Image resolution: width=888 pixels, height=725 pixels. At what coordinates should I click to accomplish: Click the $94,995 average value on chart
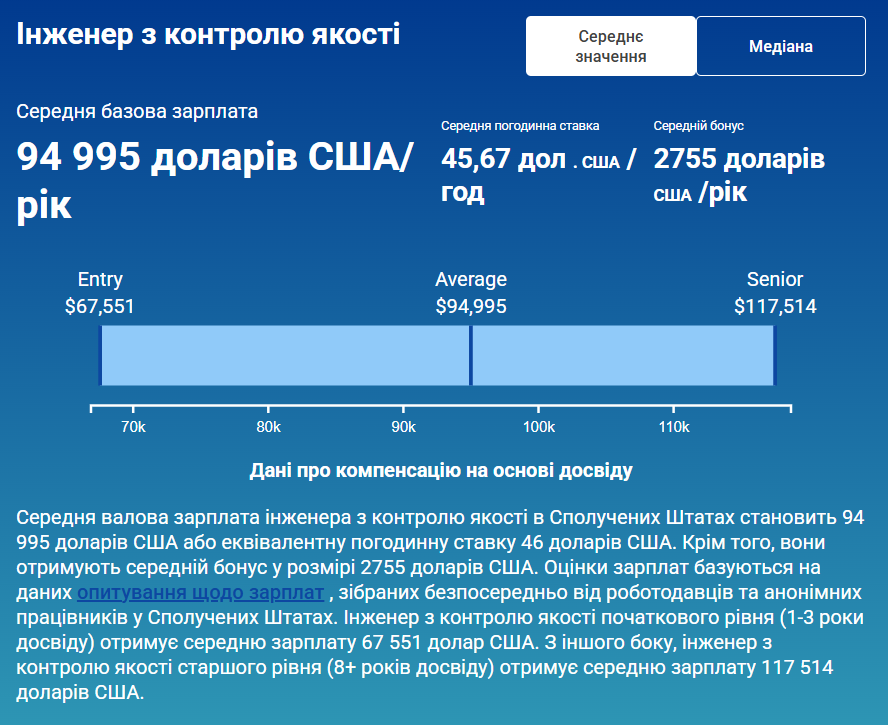point(471,306)
